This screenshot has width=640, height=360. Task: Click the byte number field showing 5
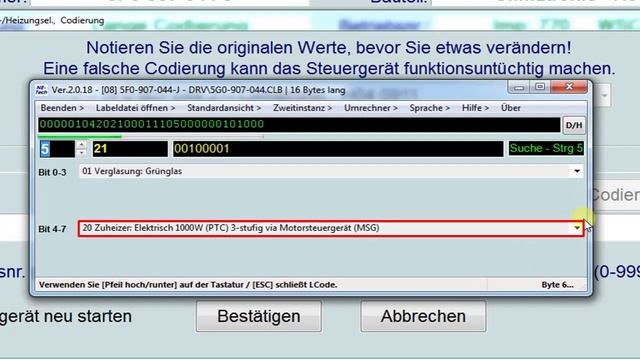(x=57, y=149)
